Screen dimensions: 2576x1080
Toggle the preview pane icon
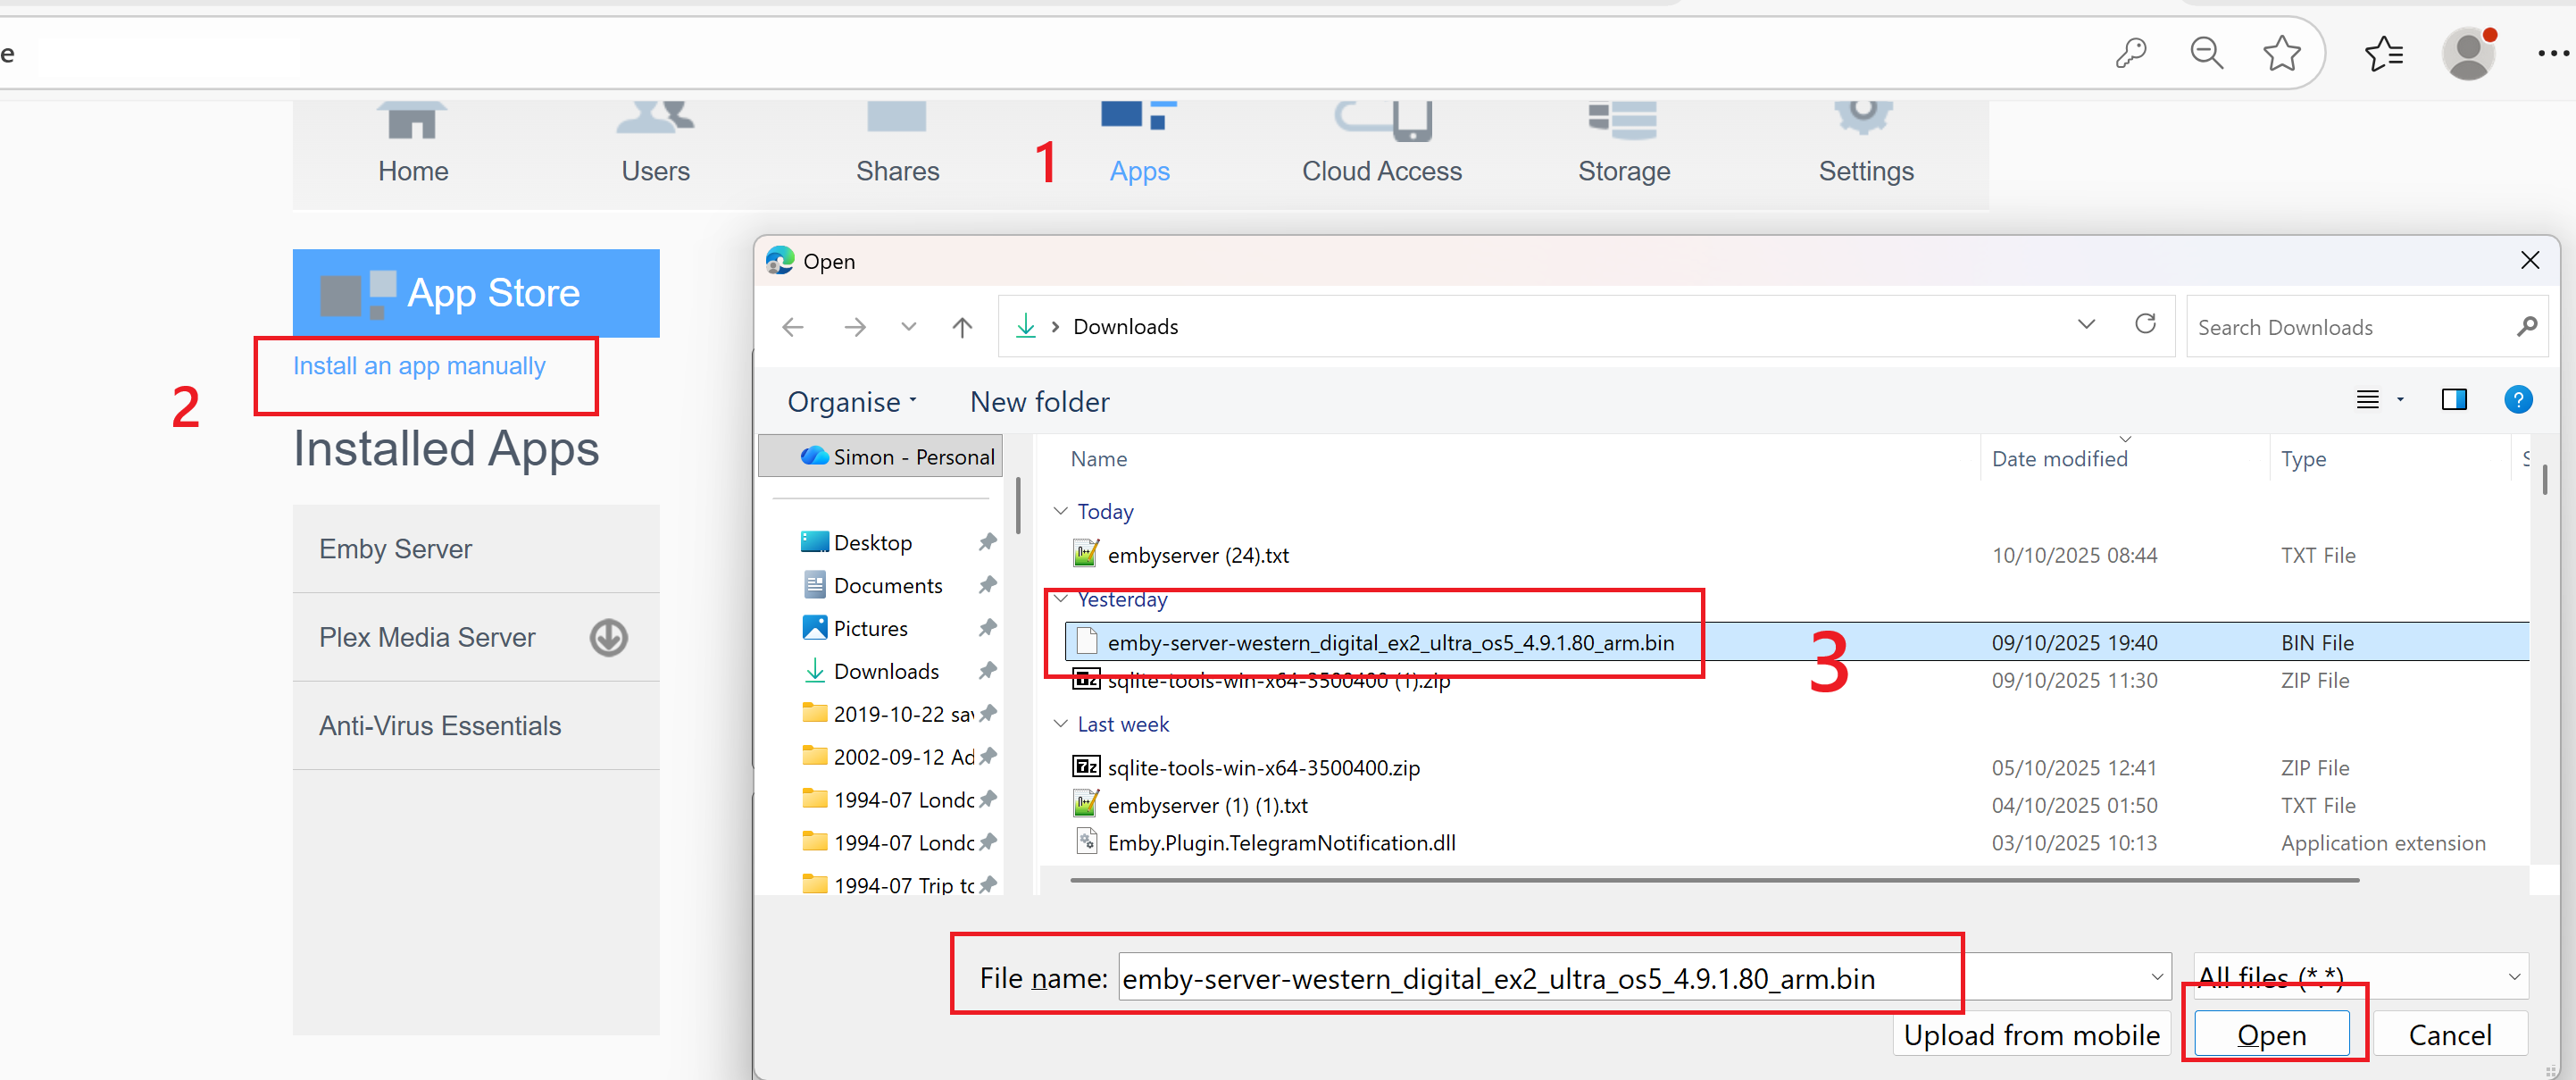[2454, 400]
